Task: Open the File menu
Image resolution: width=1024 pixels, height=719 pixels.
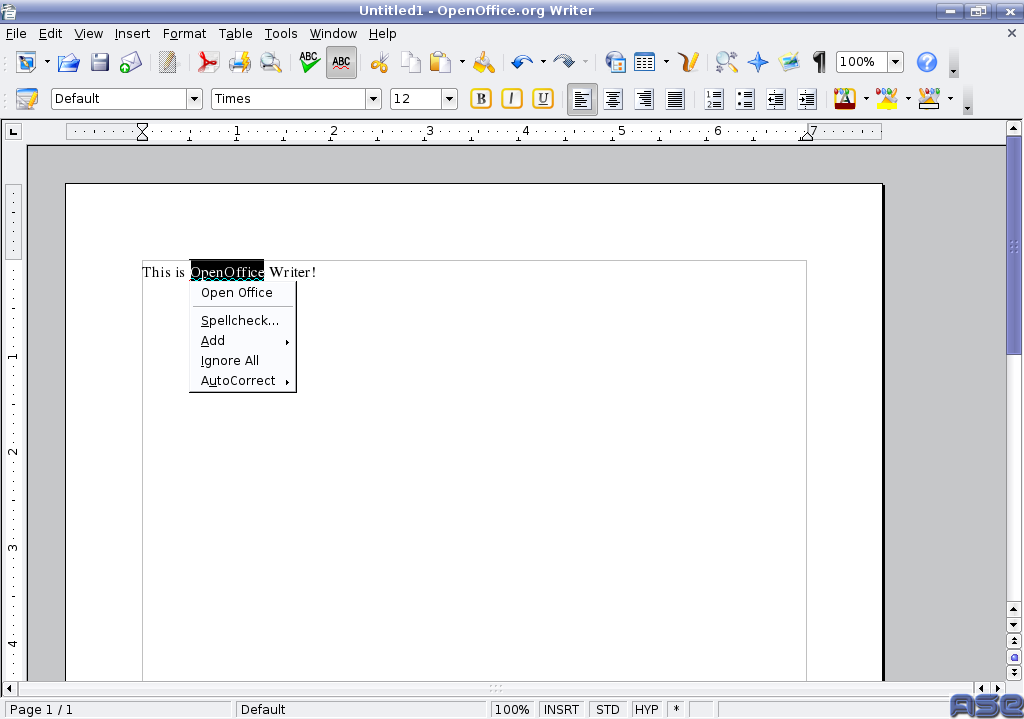Action: click(x=16, y=33)
